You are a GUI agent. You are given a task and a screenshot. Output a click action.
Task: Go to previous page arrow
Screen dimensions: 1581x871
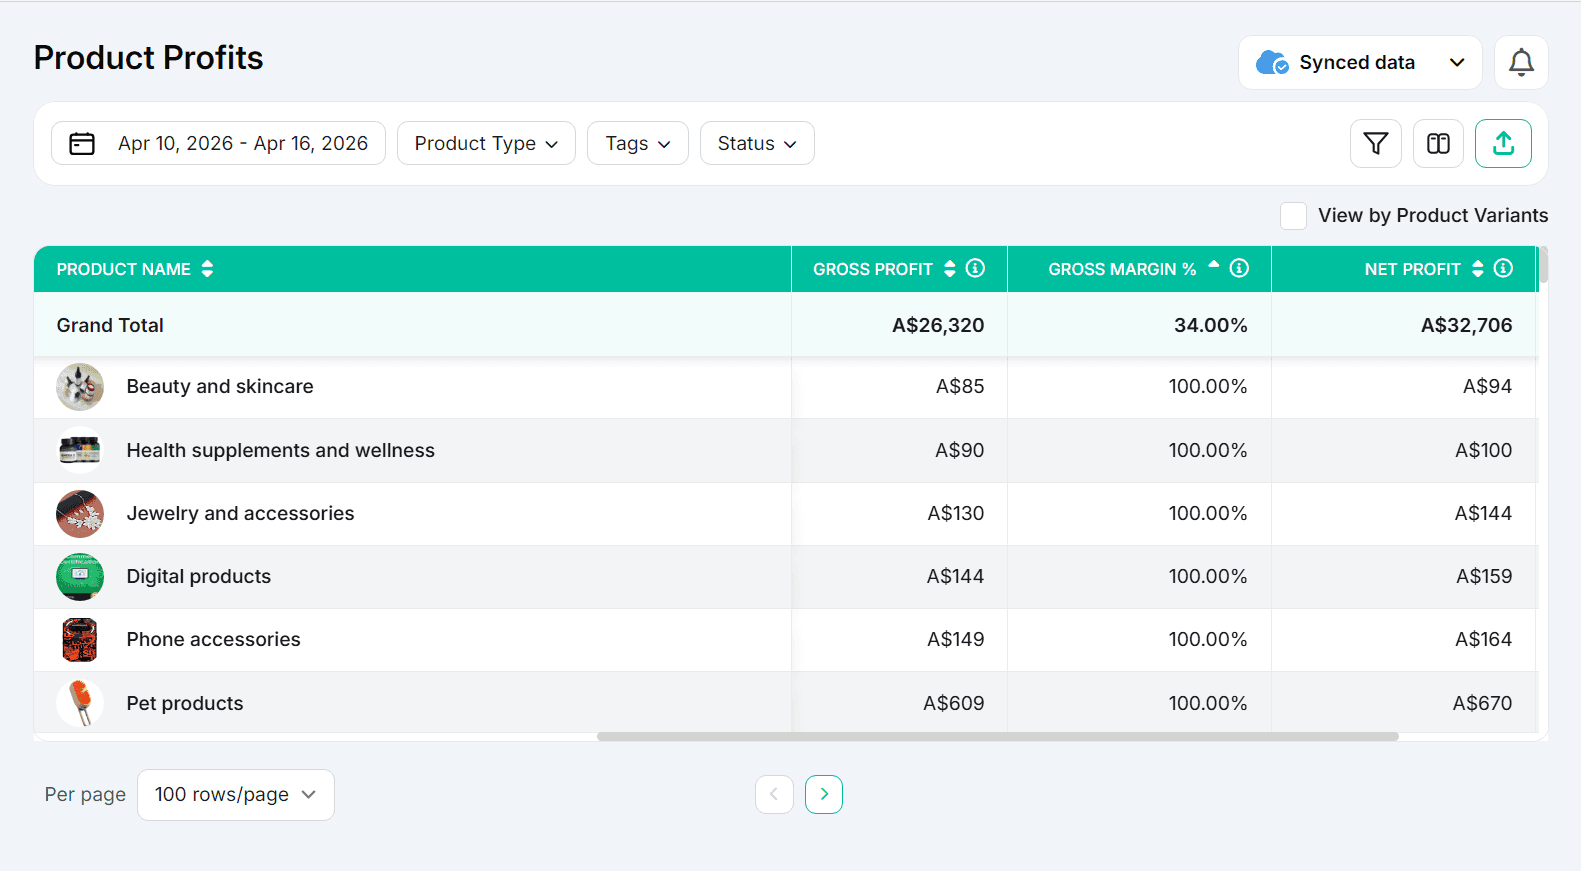tap(774, 795)
